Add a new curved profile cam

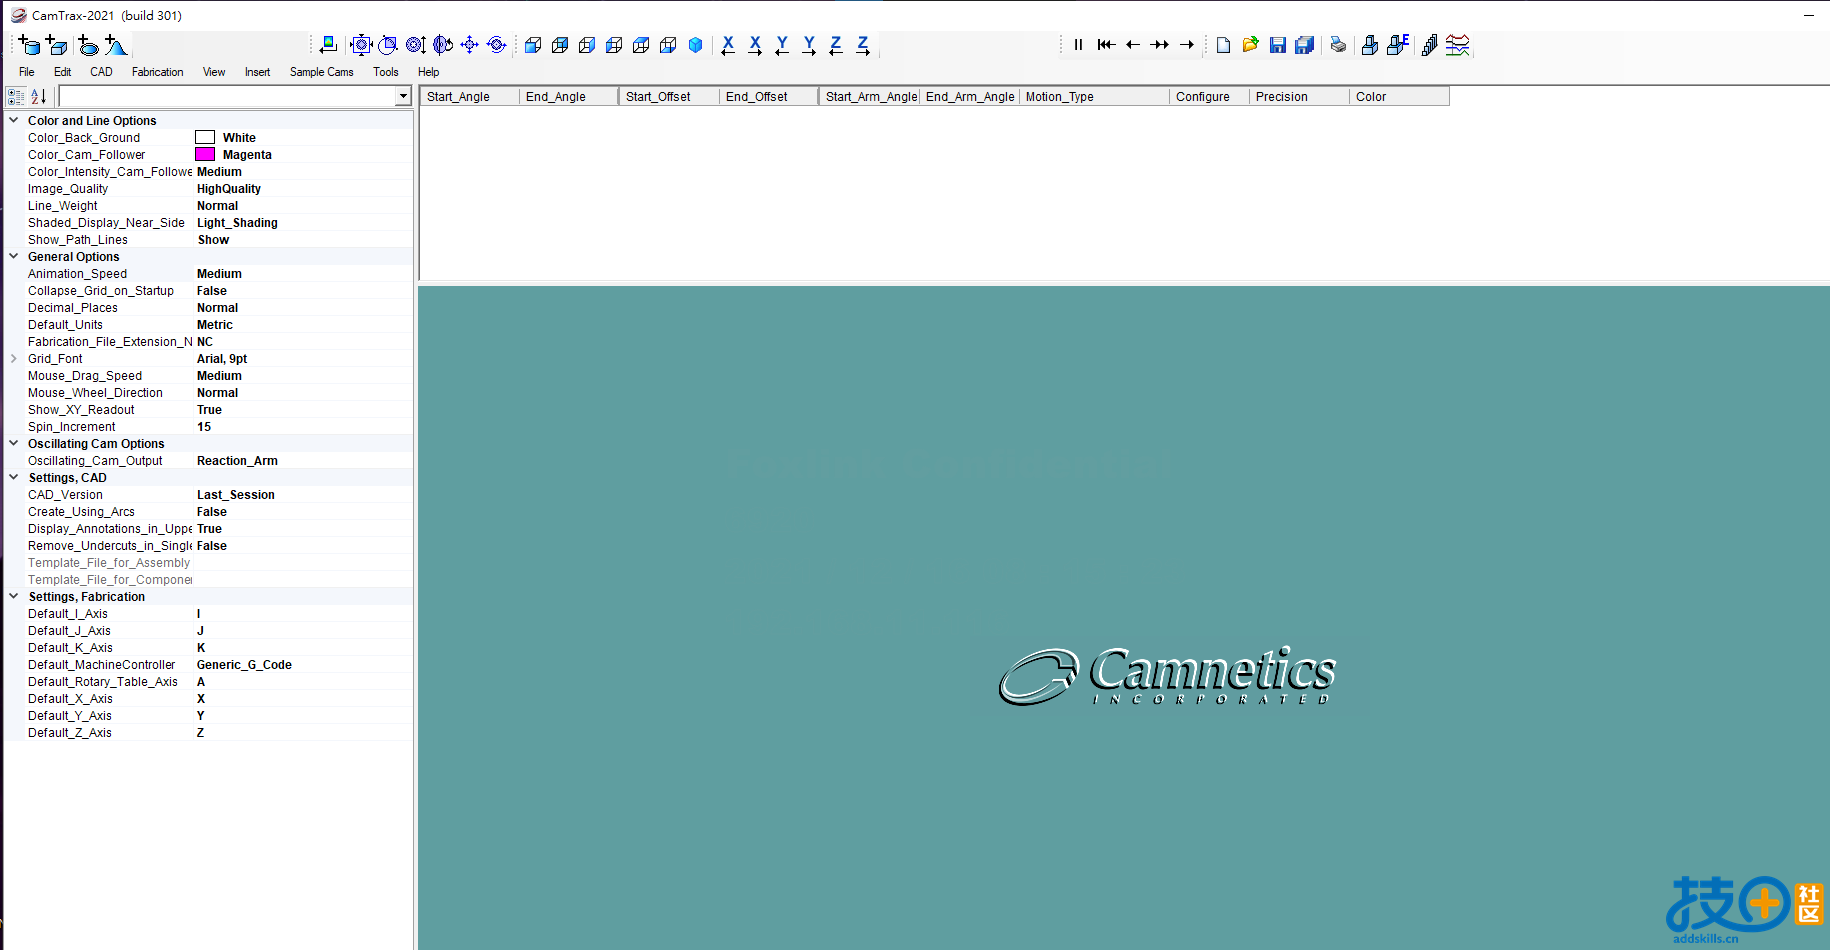(116, 45)
